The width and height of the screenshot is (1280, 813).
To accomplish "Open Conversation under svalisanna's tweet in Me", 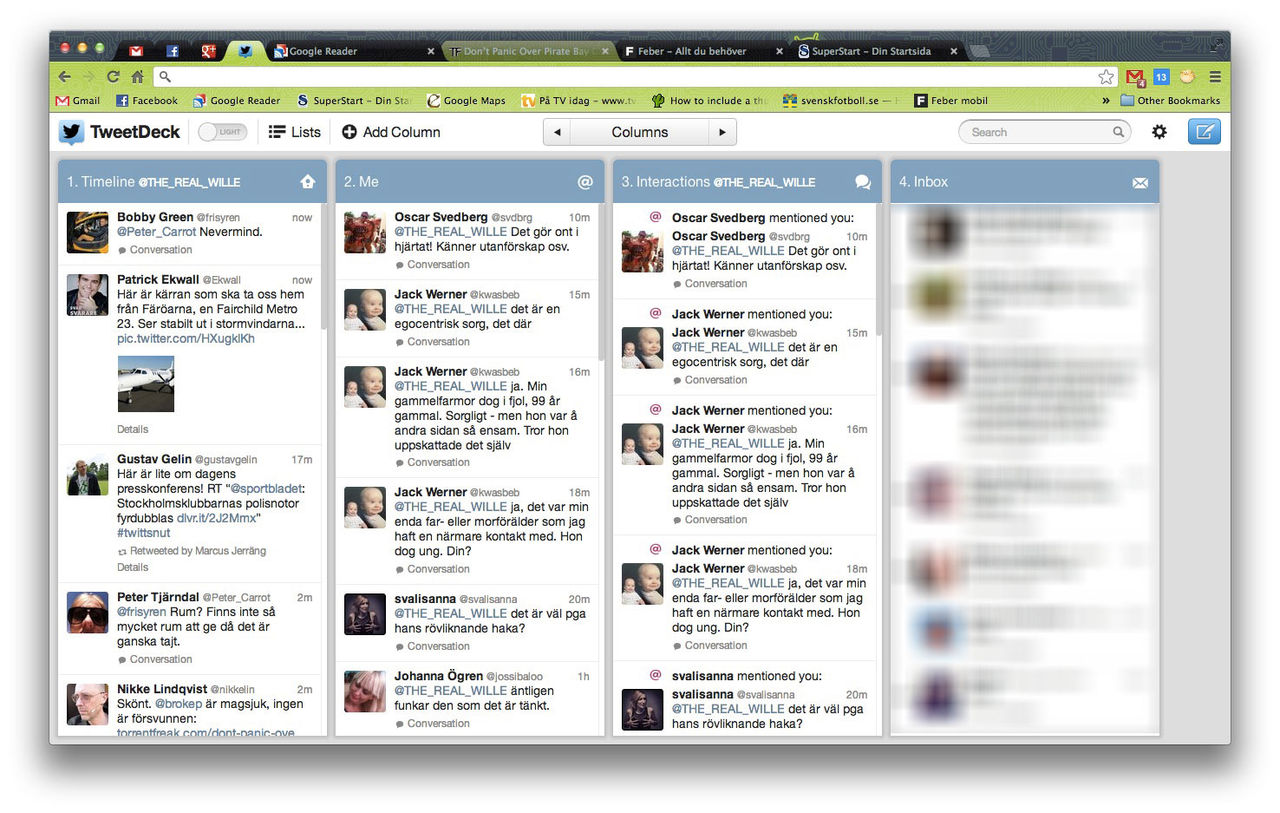I will point(432,646).
